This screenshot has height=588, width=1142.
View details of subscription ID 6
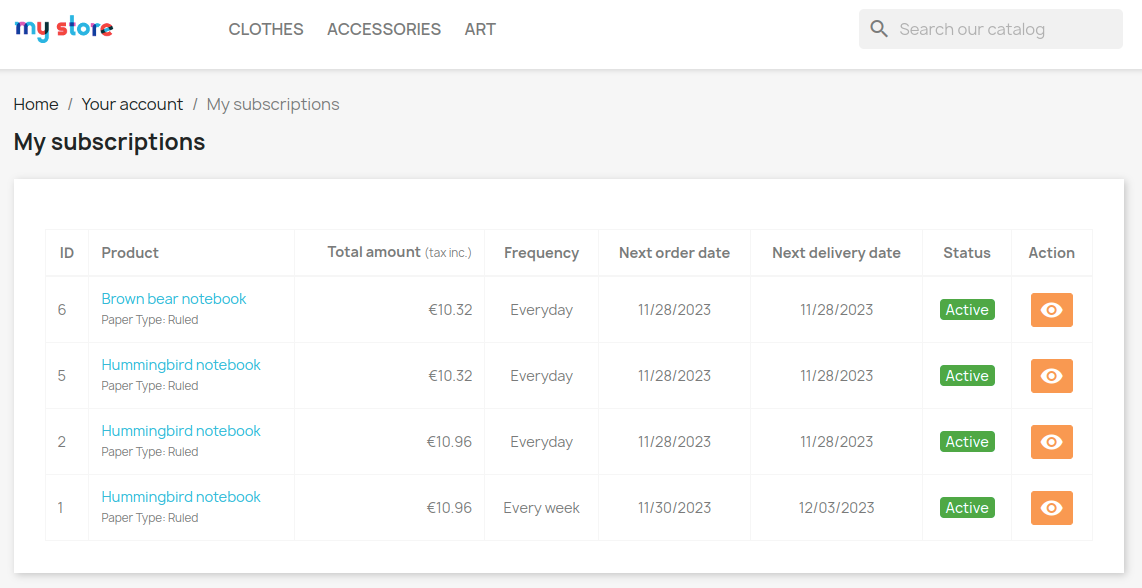point(1051,310)
